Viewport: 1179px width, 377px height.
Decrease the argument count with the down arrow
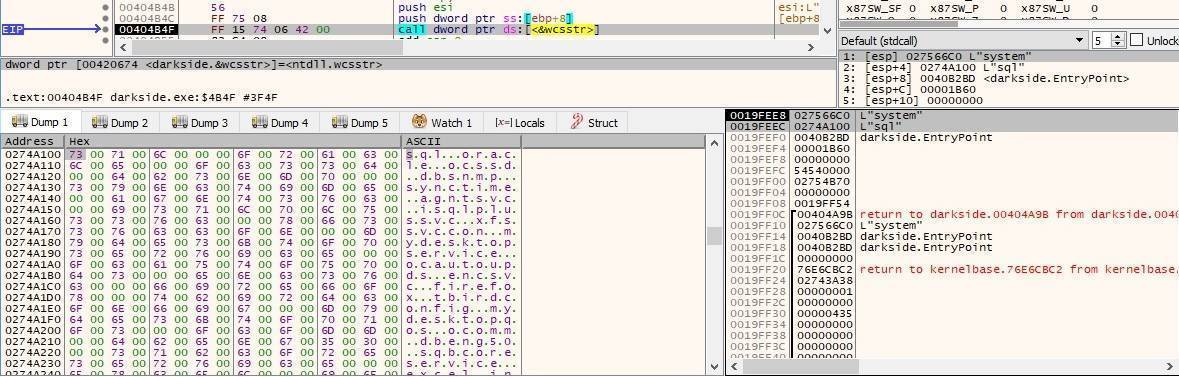1118,44
